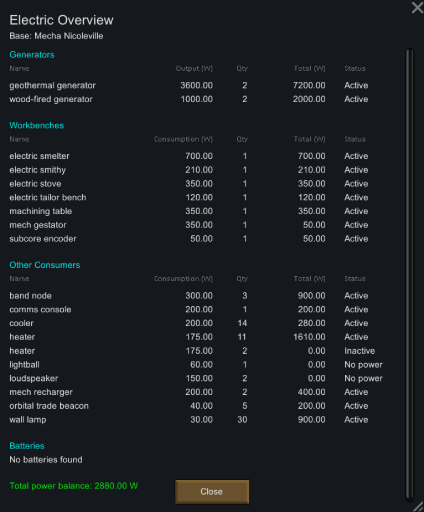Click the Total power balance text
Image resolution: width=424 pixels, height=512 pixels.
(74, 486)
